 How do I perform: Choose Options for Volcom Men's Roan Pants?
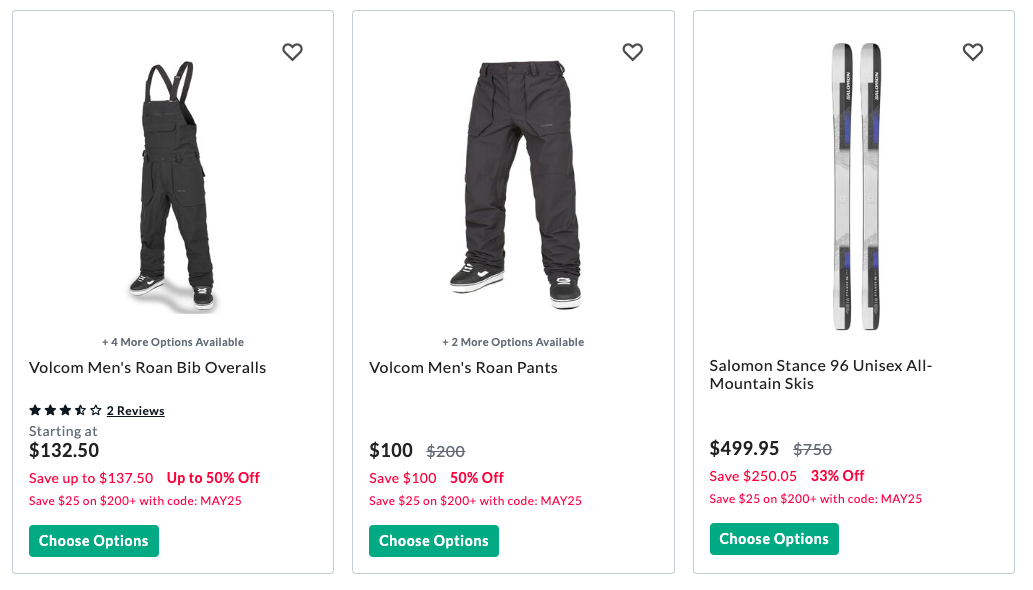tap(434, 541)
